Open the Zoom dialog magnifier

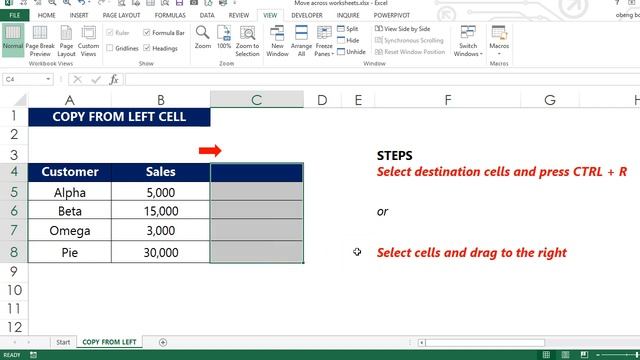tap(202, 38)
